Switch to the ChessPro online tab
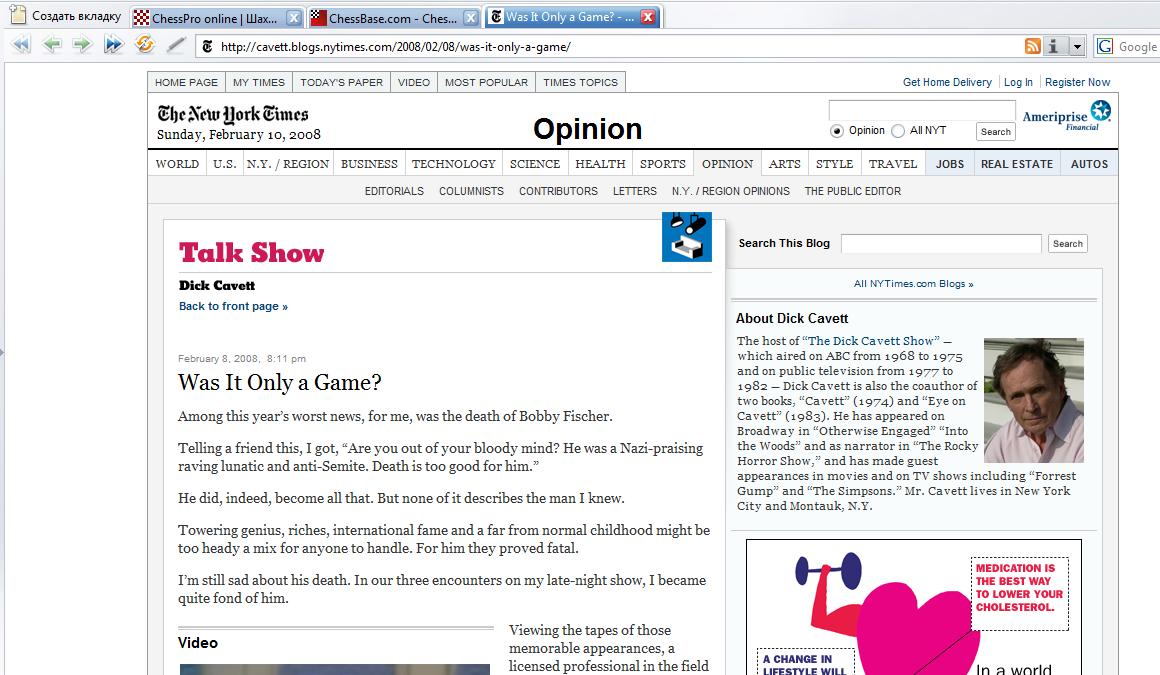Screen dimensions: 1160x675 [208, 18]
